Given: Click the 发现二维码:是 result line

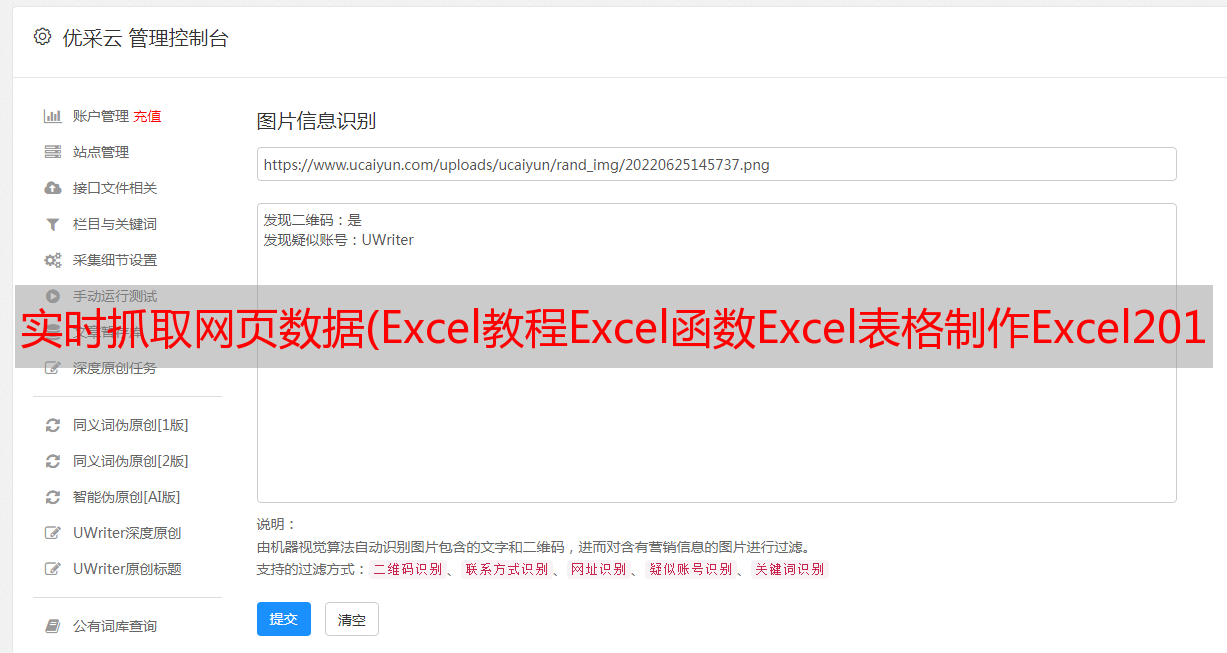Looking at the screenshot, I should point(313,220).
